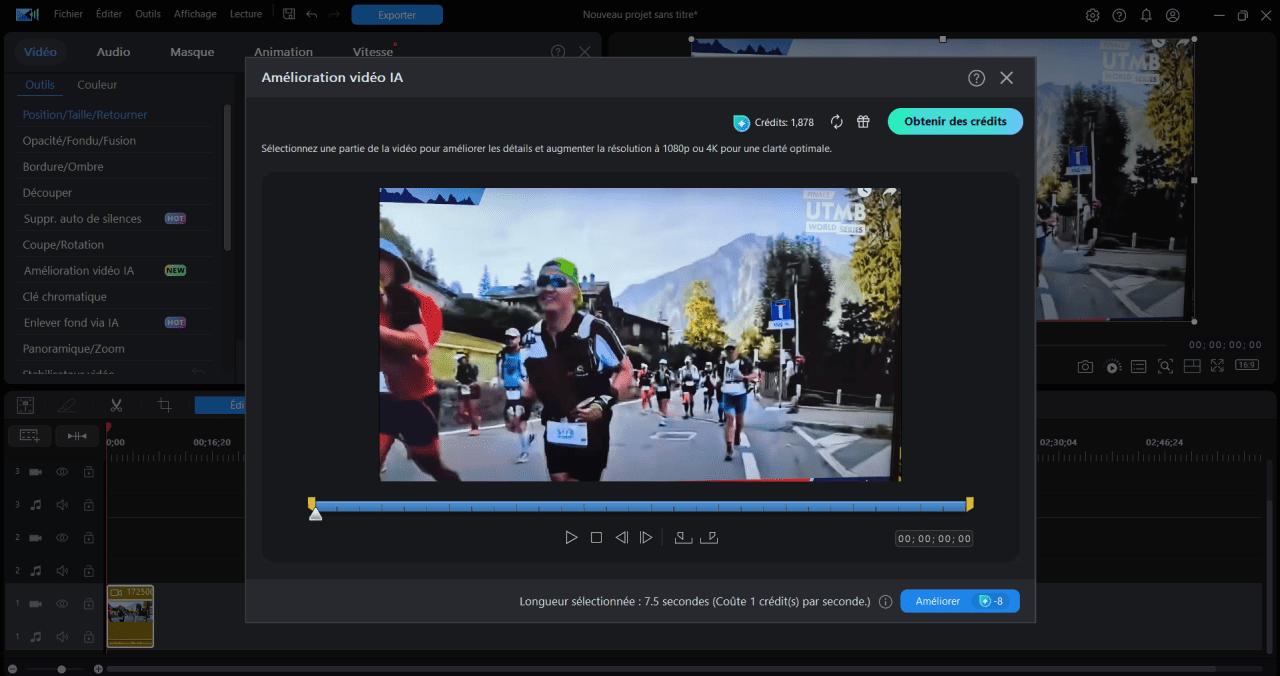1280x676 pixels.
Task: Click the mark-in point icon in the dialog
Action: (x=683, y=537)
